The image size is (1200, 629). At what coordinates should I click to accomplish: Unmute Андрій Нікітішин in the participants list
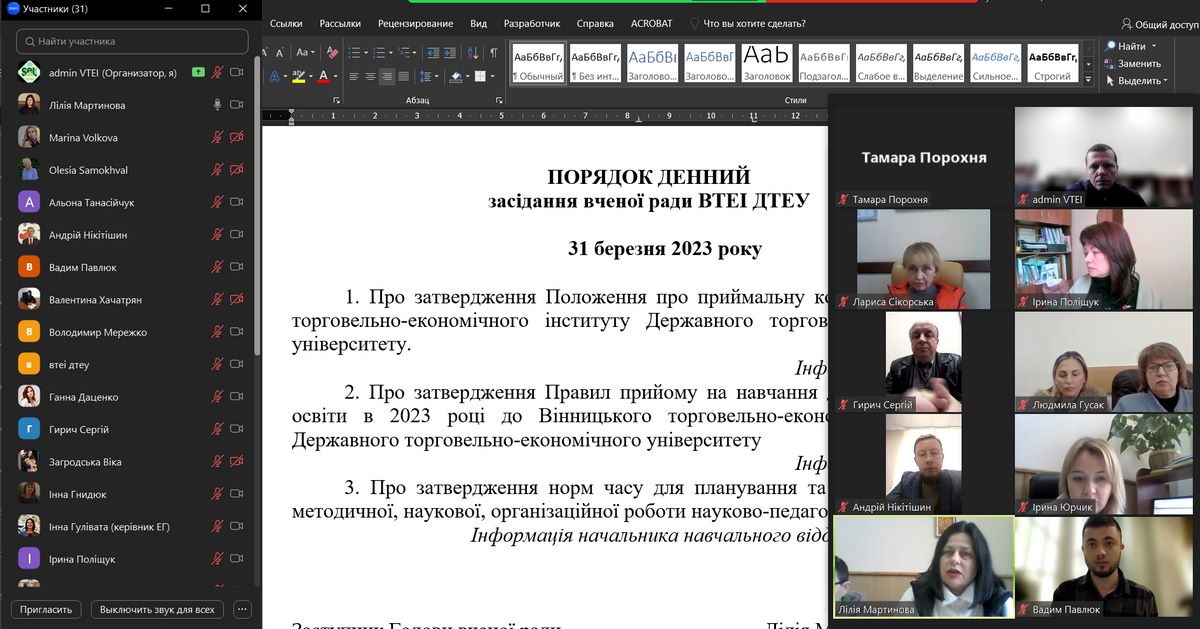pos(217,235)
